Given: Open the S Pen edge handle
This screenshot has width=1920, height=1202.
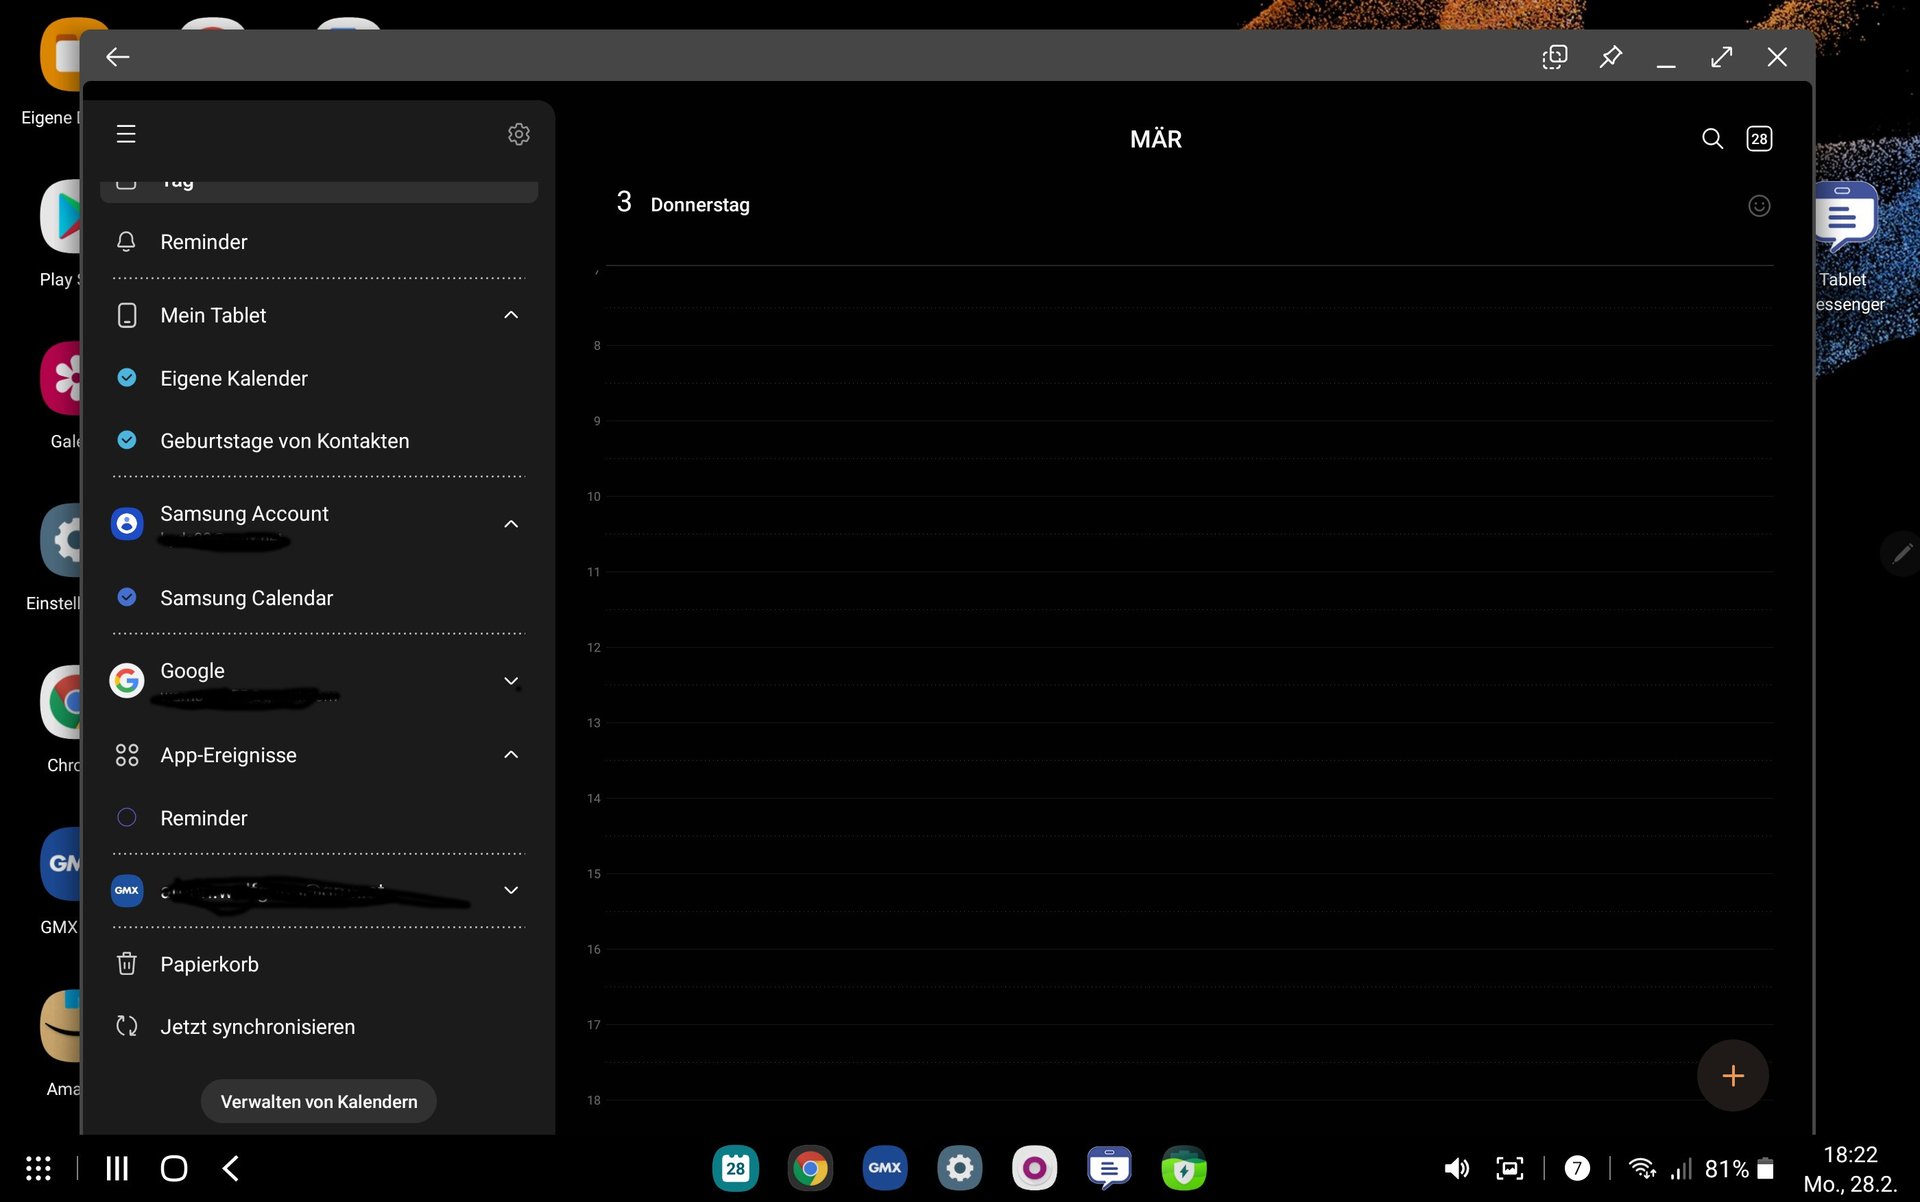Looking at the screenshot, I should tap(1901, 552).
